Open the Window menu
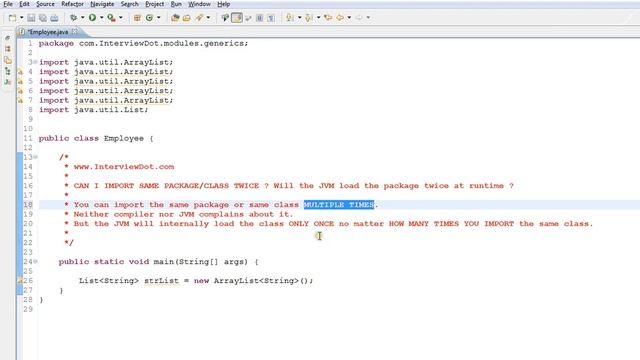The height and width of the screenshot is (360, 640). [199, 4]
